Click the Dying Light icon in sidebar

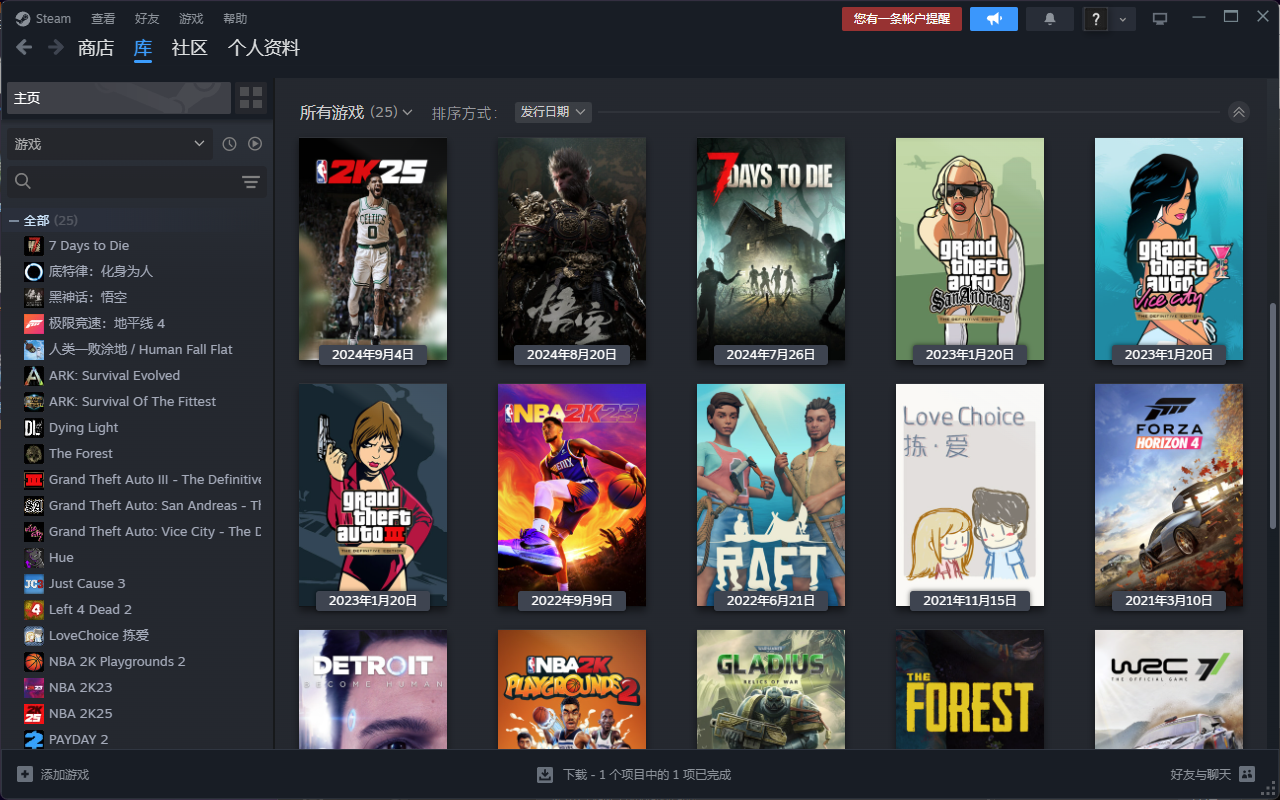point(34,427)
